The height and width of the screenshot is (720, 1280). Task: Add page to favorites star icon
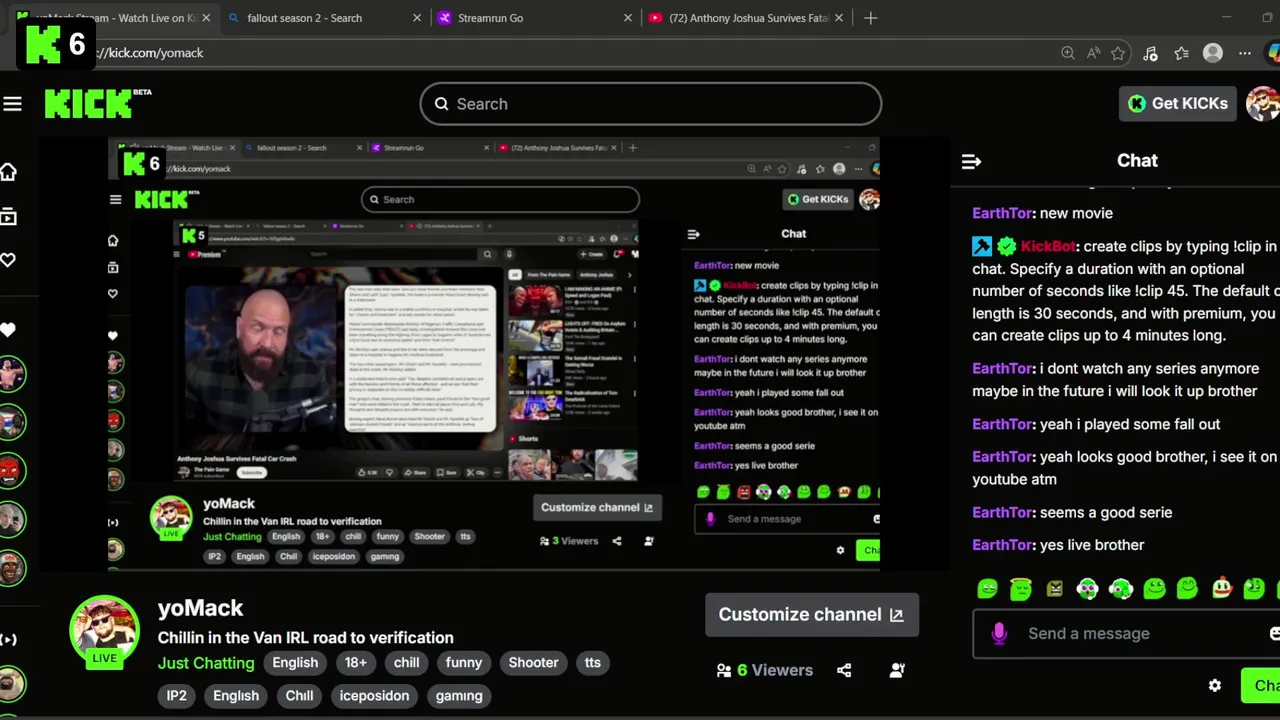1118,53
